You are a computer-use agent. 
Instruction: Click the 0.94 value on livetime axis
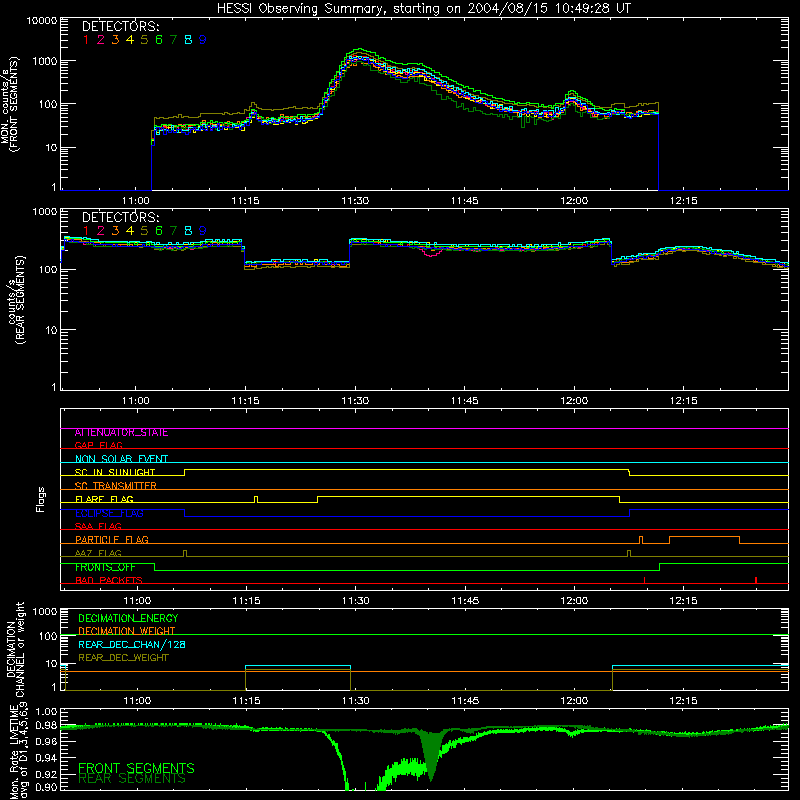pyautogui.click(x=46, y=757)
